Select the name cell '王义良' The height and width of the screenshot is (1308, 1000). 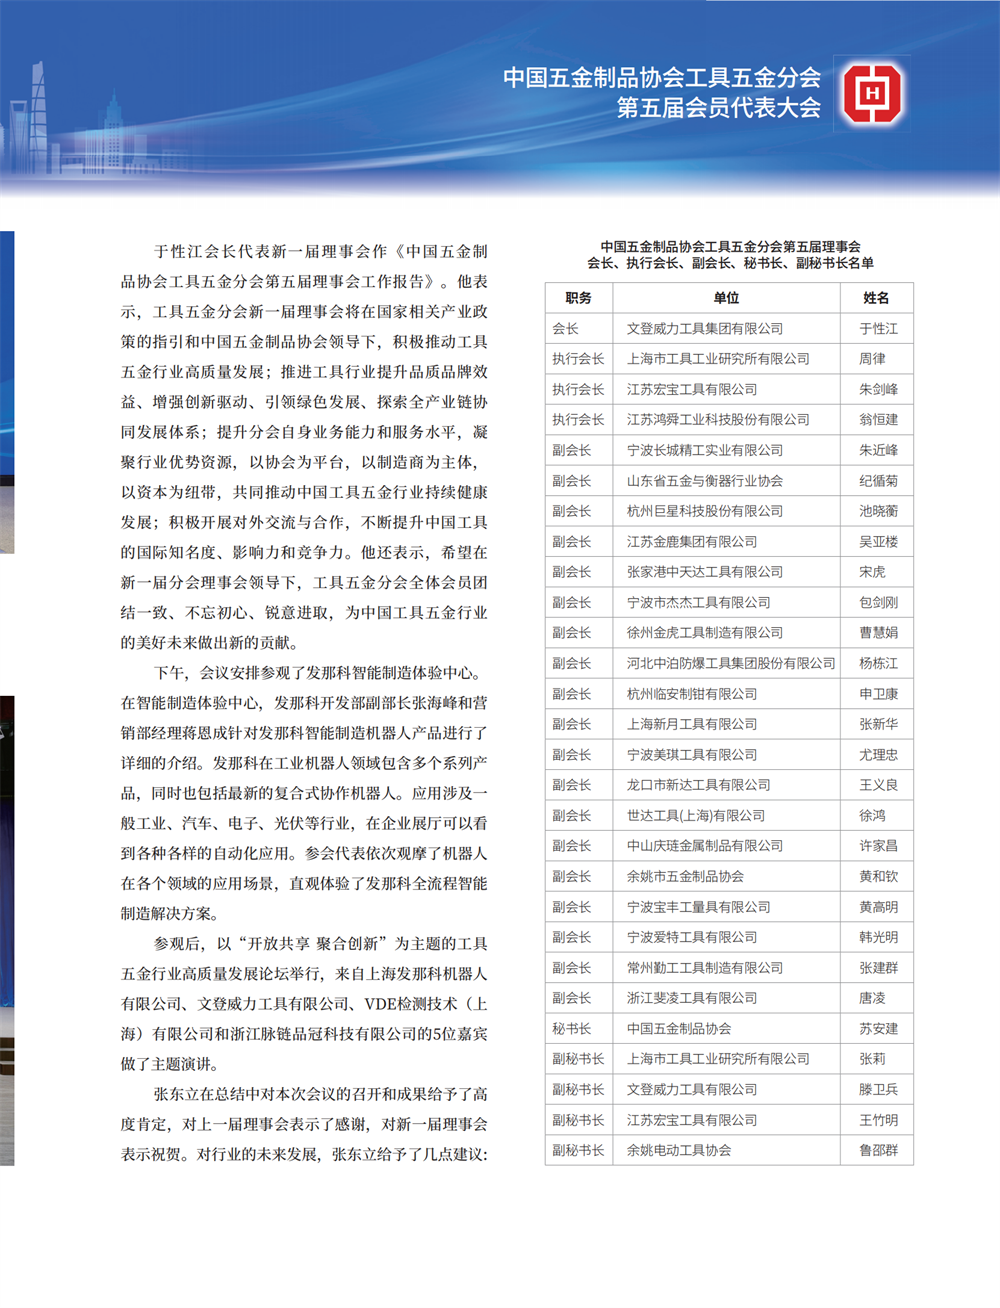click(x=879, y=785)
